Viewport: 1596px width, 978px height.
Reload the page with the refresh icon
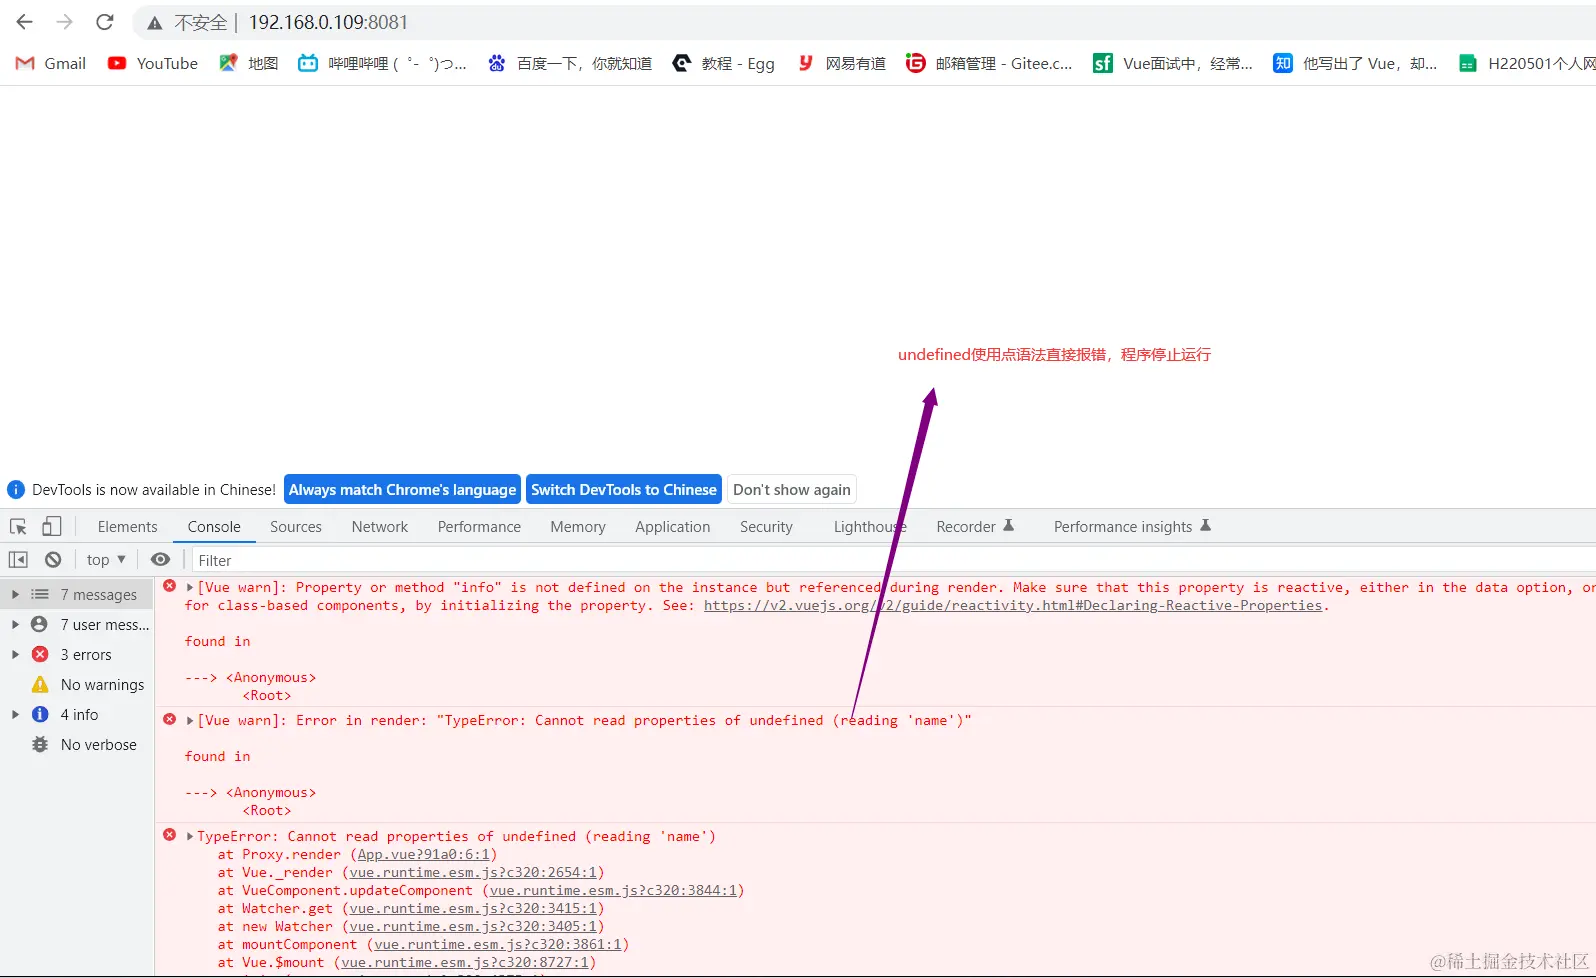coord(105,22)
